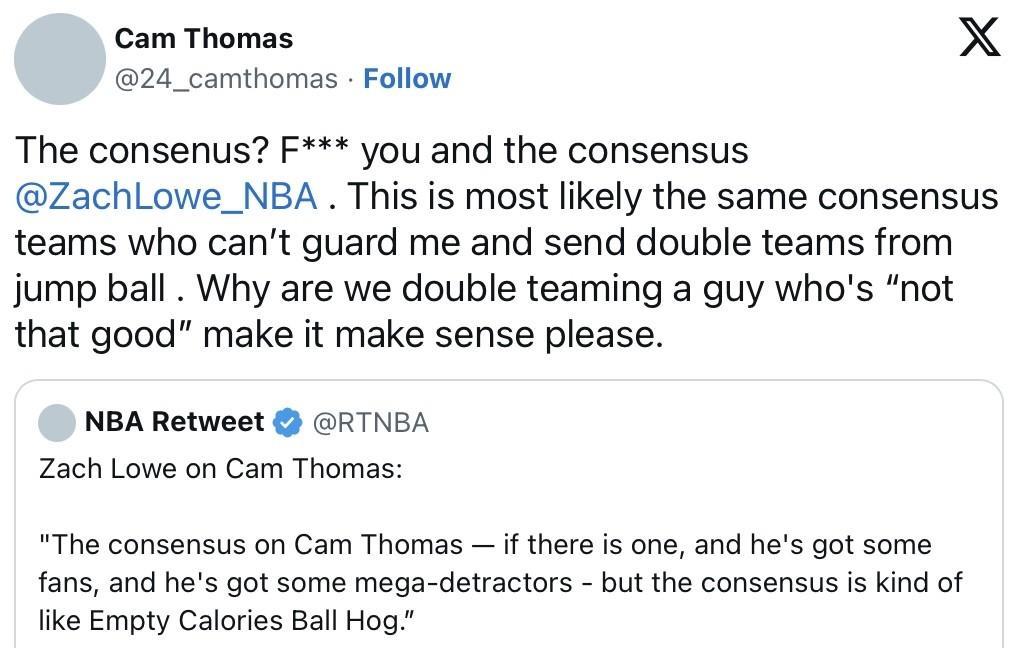The width and height of the screenshot is (1021, 648).
Task: Open the X logo link
Action: [979, 40]
